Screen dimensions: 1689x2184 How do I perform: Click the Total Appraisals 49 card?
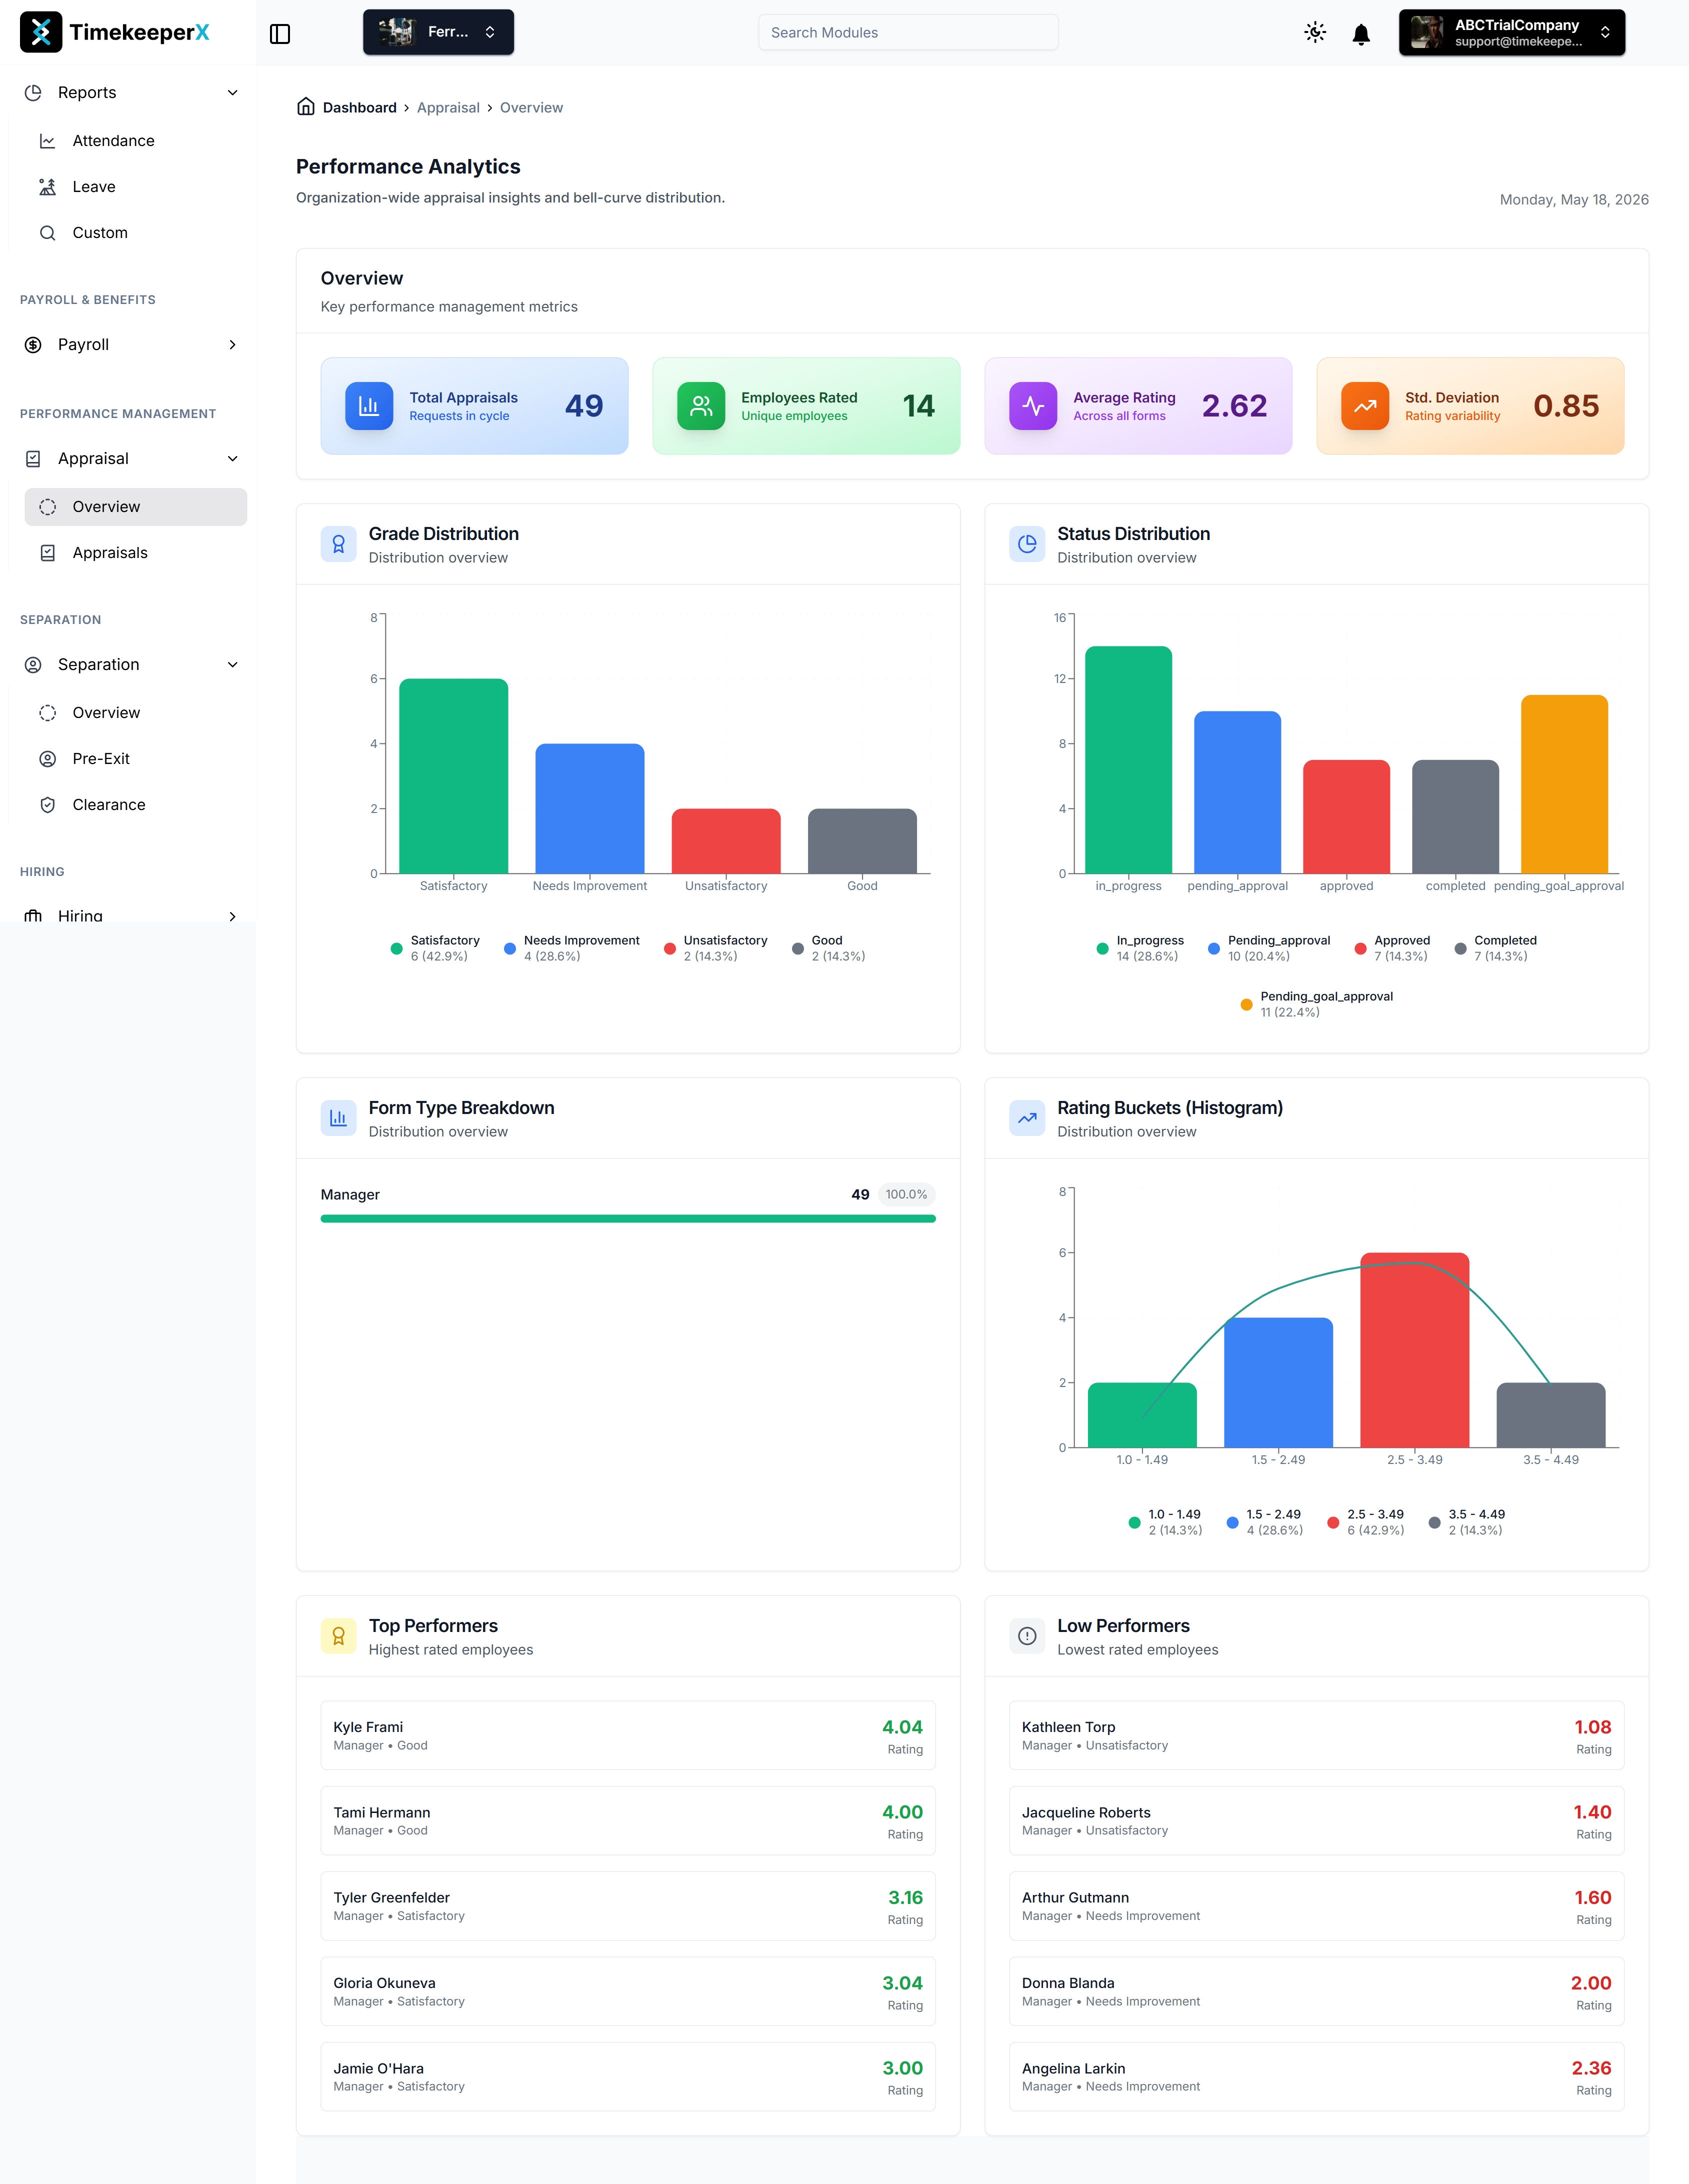click(x=474, y=406)
